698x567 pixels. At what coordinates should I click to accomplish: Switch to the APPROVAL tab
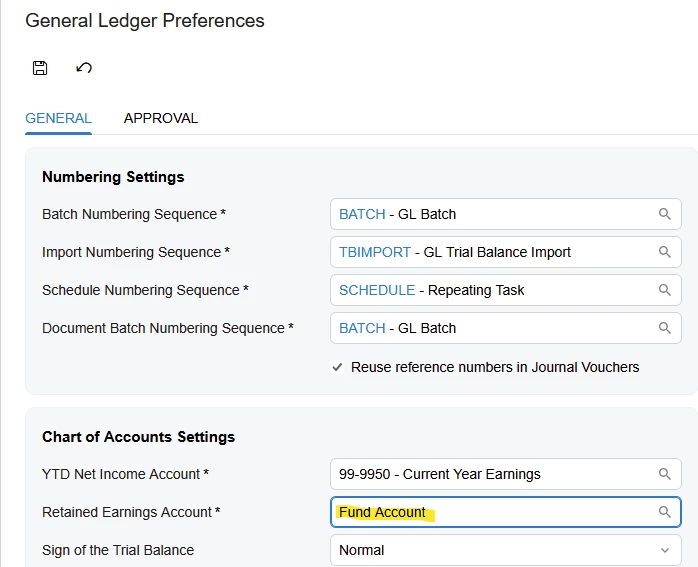tap(161, 118)
